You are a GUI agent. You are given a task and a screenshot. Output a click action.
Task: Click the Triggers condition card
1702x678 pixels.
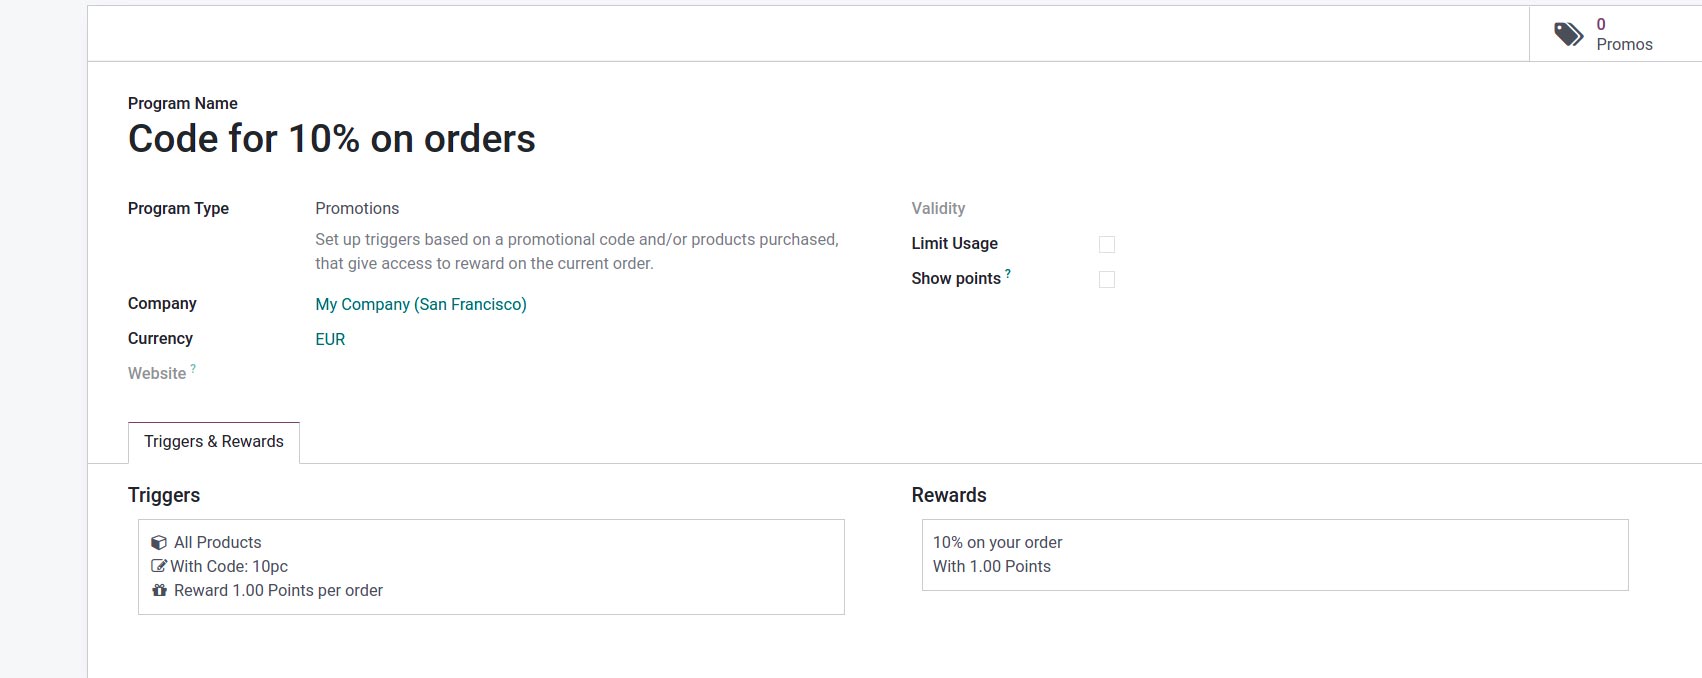491,566
